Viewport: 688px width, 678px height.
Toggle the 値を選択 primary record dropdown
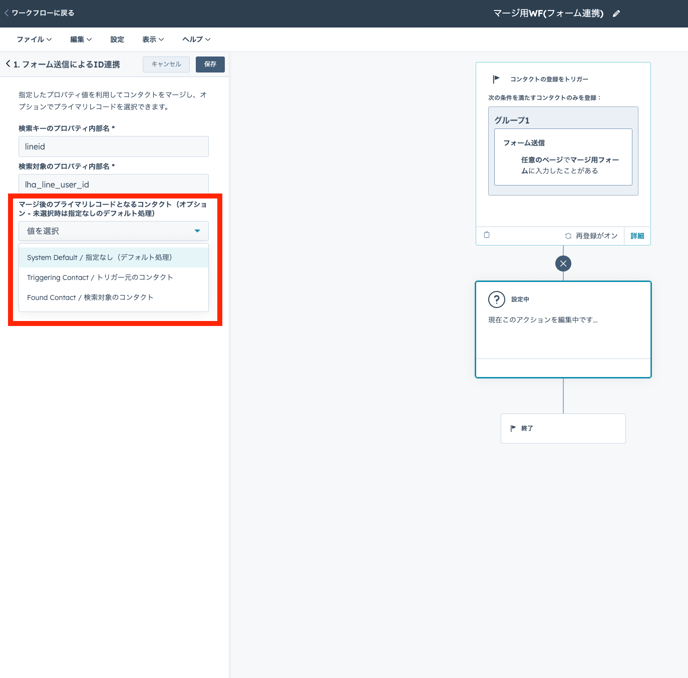(x=113, y=231)
